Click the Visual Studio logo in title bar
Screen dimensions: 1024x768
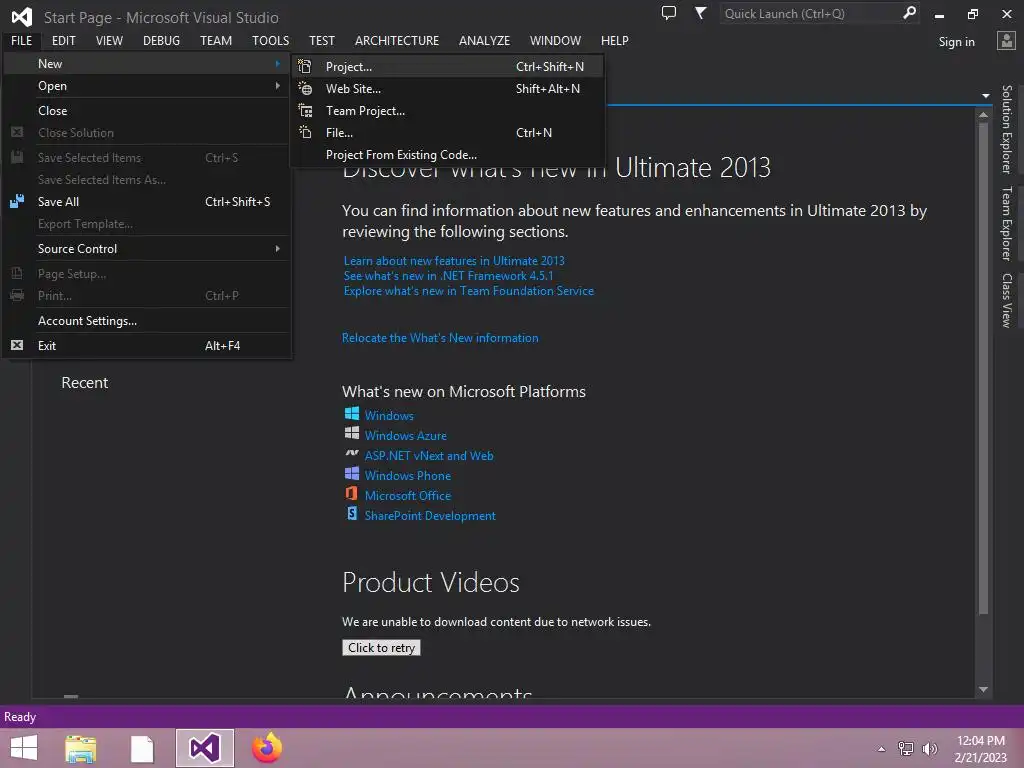click(x=22, y=17)
